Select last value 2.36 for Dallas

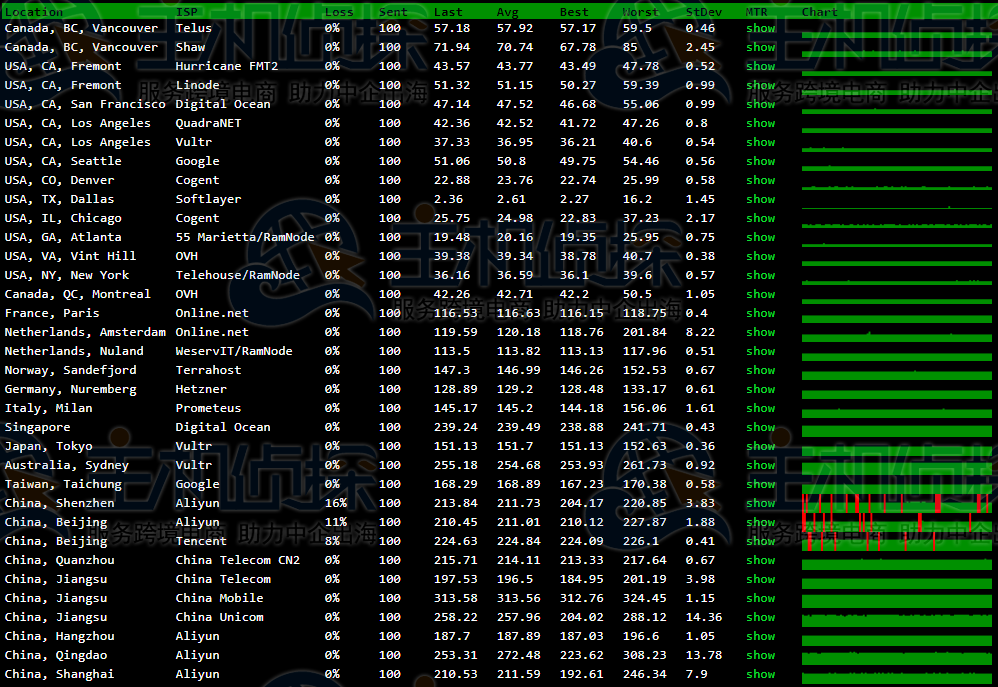coord(448,199)
